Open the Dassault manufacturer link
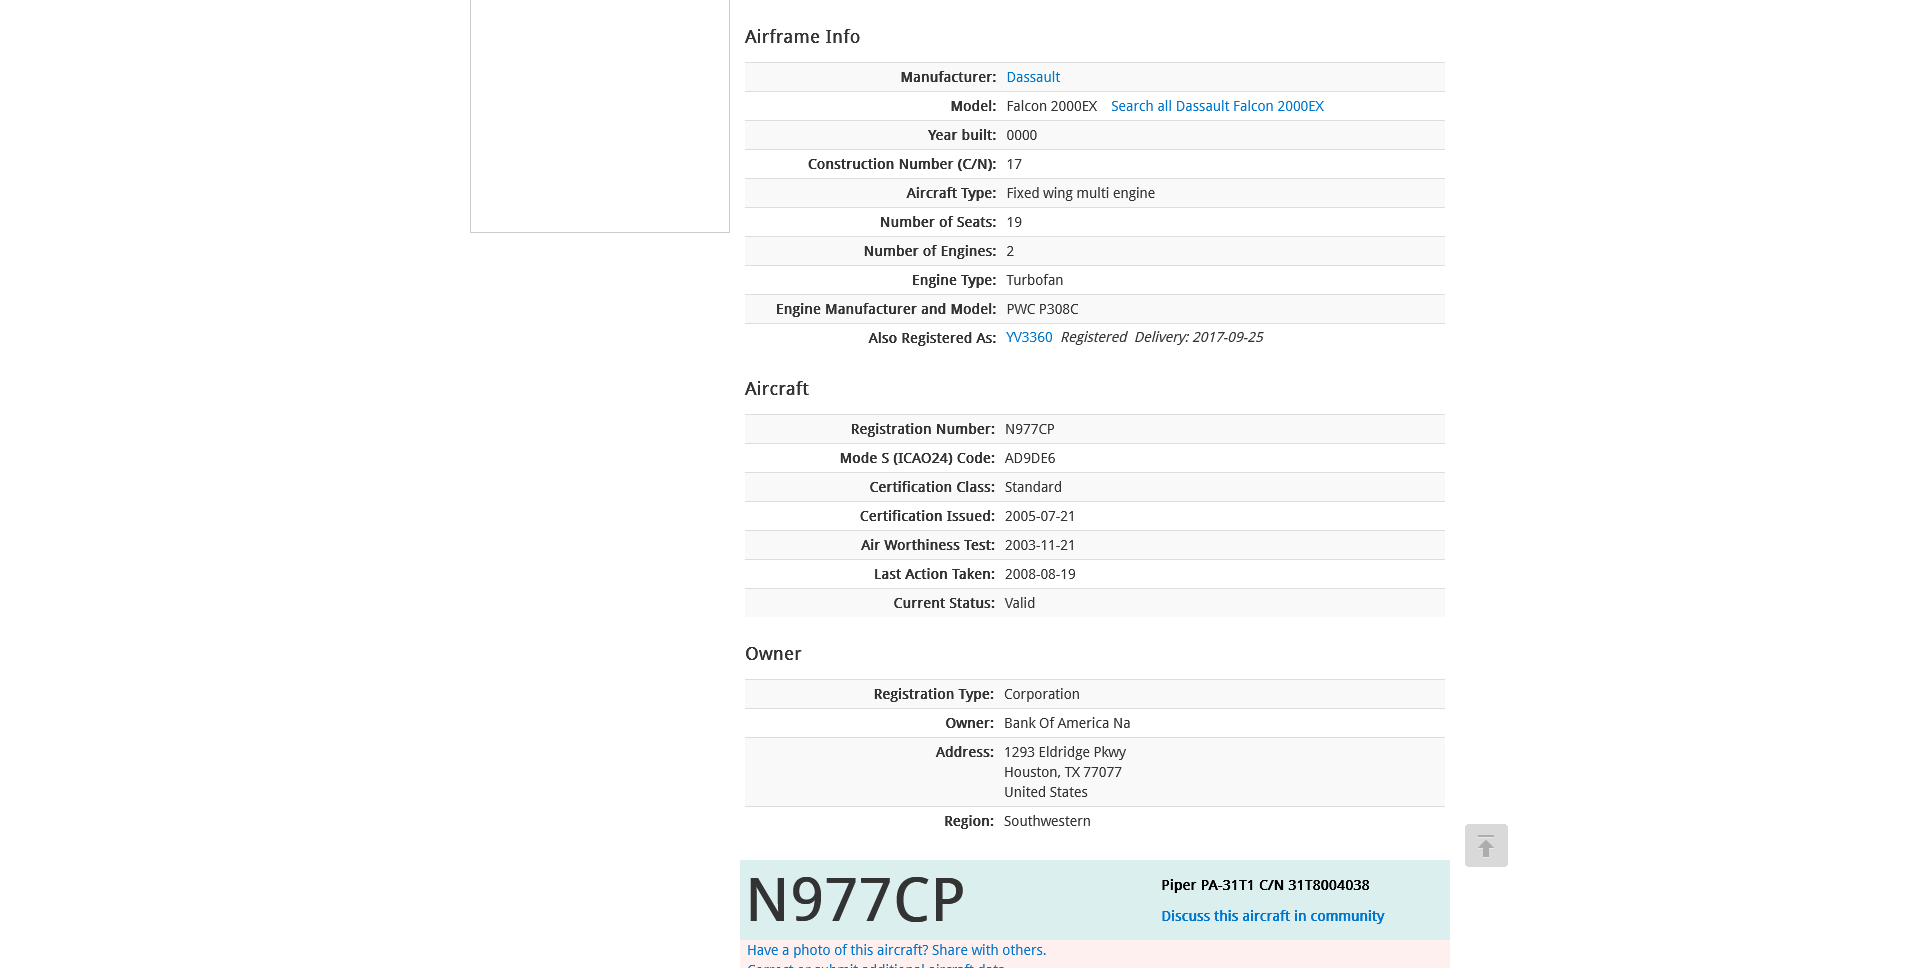1920x968 pixels. coord(1033,77)
